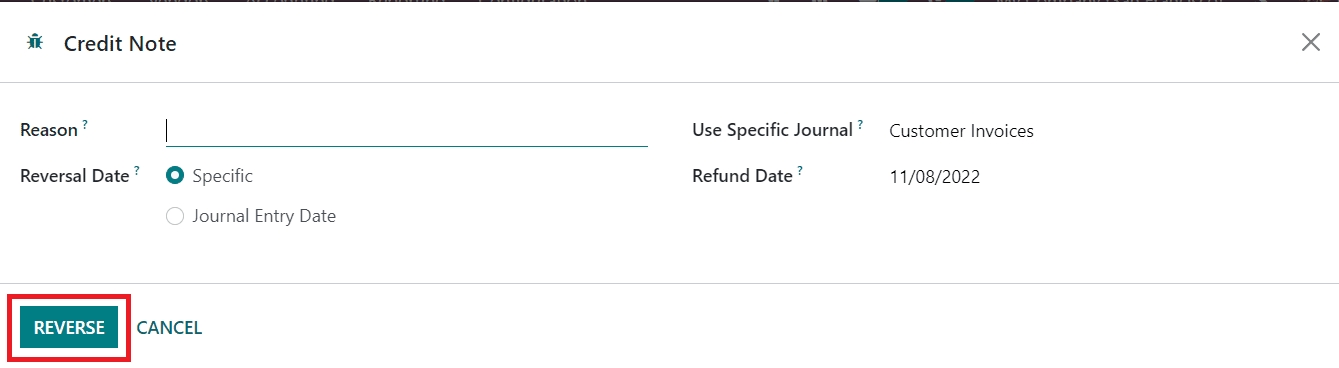Cancel the credit note with CANCEL
Image resolution: width=1339 pixels, height=368 pixels.
[x=169, y=328]
